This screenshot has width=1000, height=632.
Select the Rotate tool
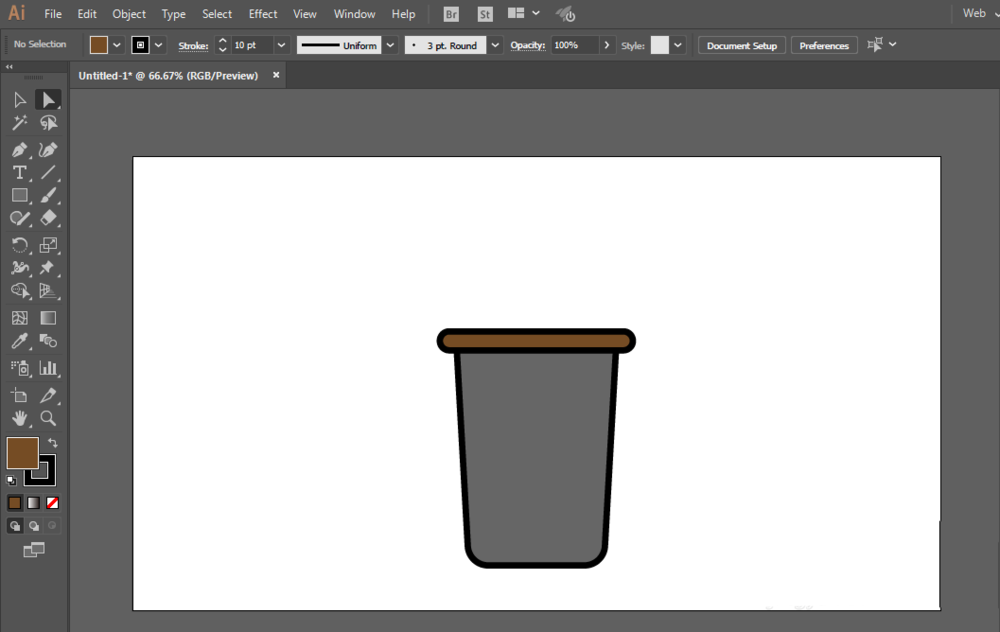19,245
